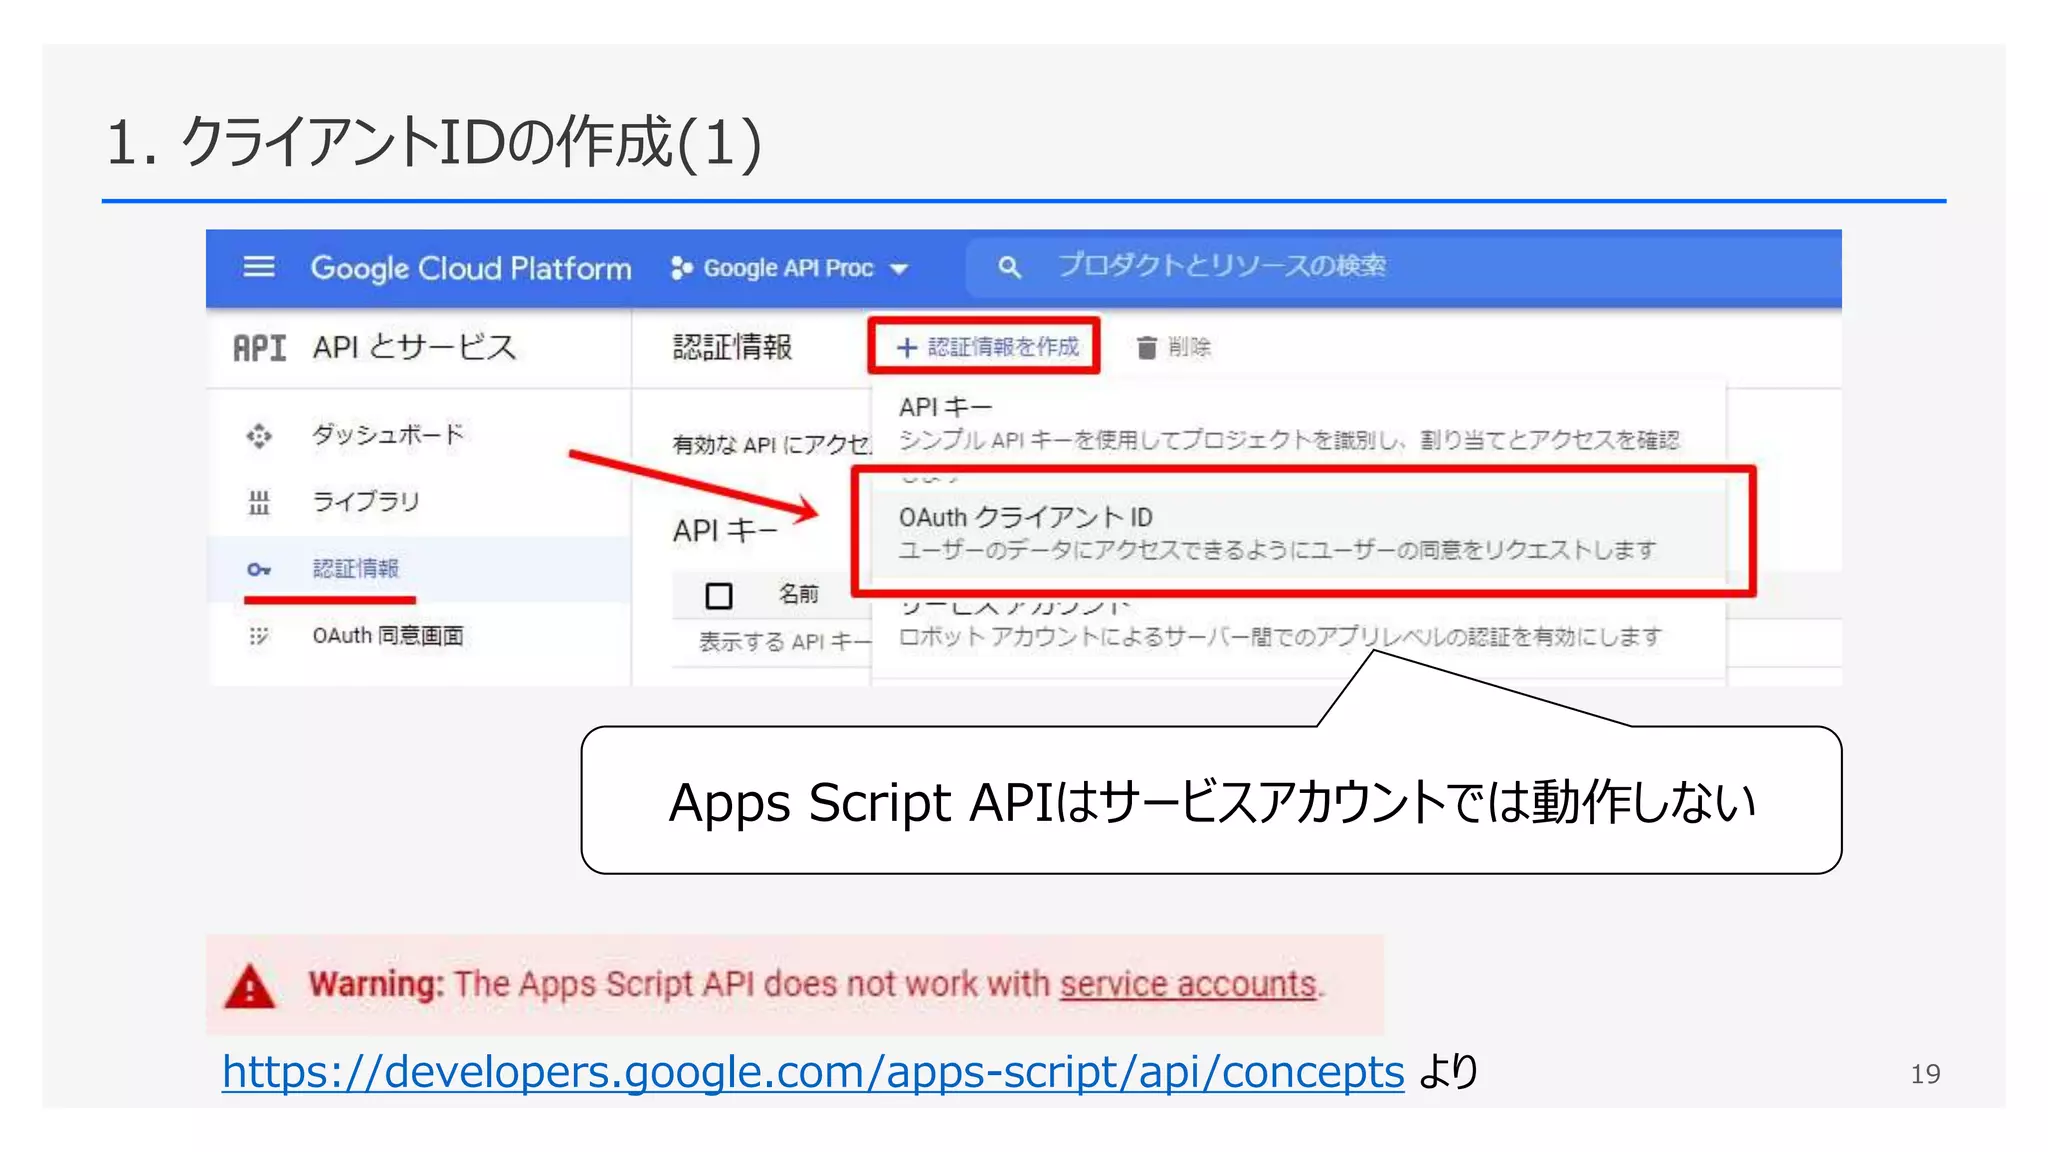Click the service accounts link in warning
Viewport: 2048px width, 1152px height.
[x=1188, y=985]
